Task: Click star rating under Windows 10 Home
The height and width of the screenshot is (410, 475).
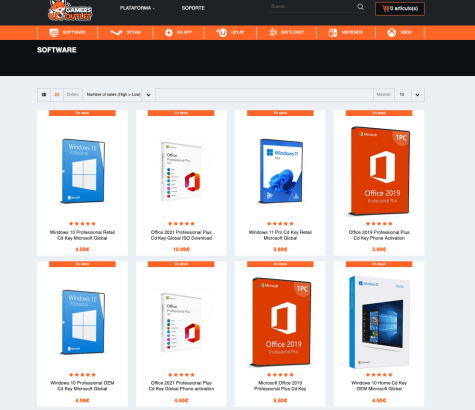Action: 379,375
